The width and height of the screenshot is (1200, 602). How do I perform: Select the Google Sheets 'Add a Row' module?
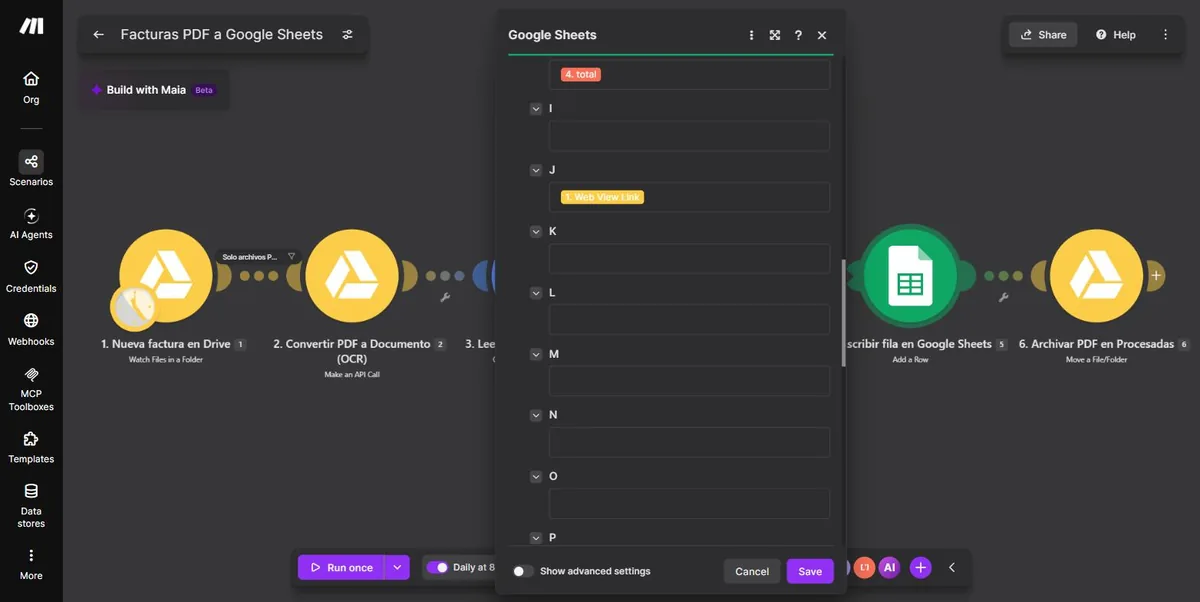909,276
